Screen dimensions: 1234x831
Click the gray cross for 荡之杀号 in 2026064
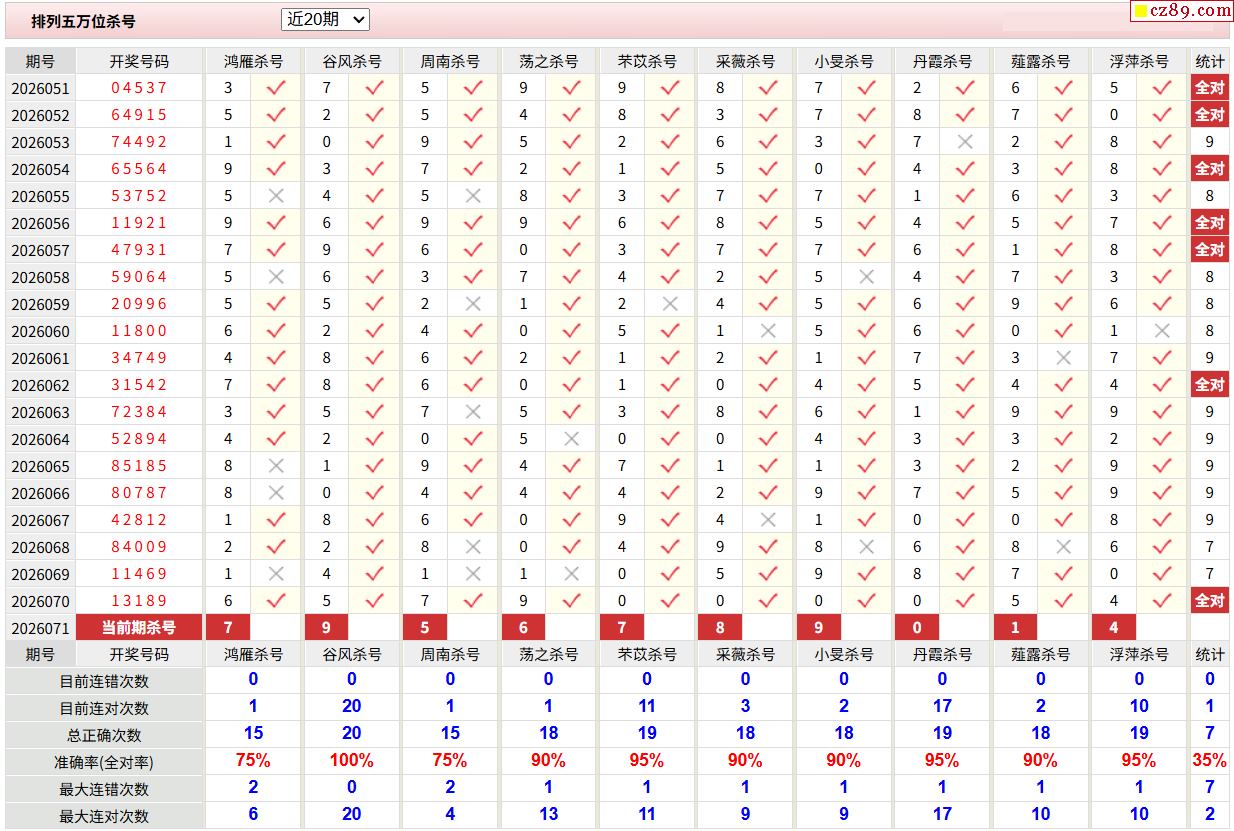pos(571,439)
